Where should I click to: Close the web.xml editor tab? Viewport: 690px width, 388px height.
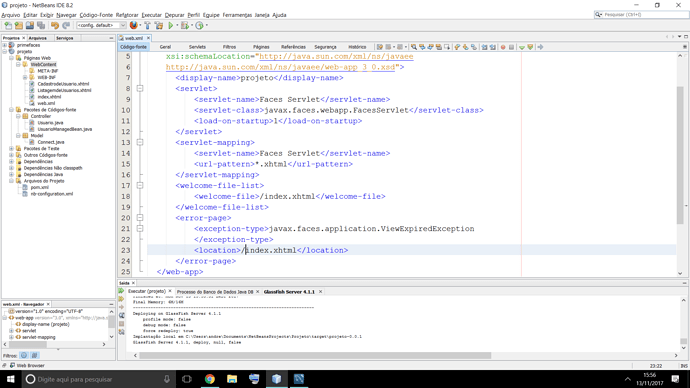[x=148, y=38]
